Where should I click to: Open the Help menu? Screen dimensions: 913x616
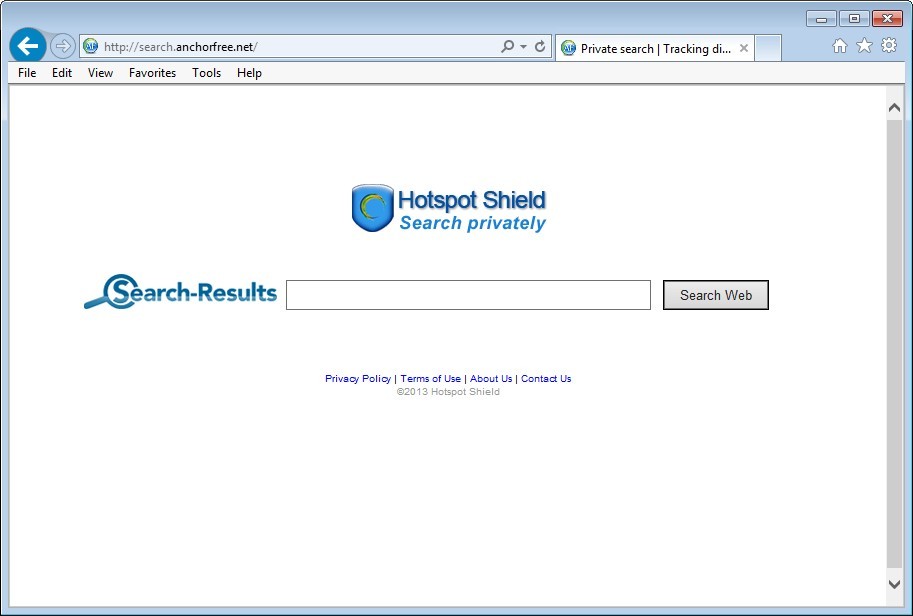(x=249, y=73)
